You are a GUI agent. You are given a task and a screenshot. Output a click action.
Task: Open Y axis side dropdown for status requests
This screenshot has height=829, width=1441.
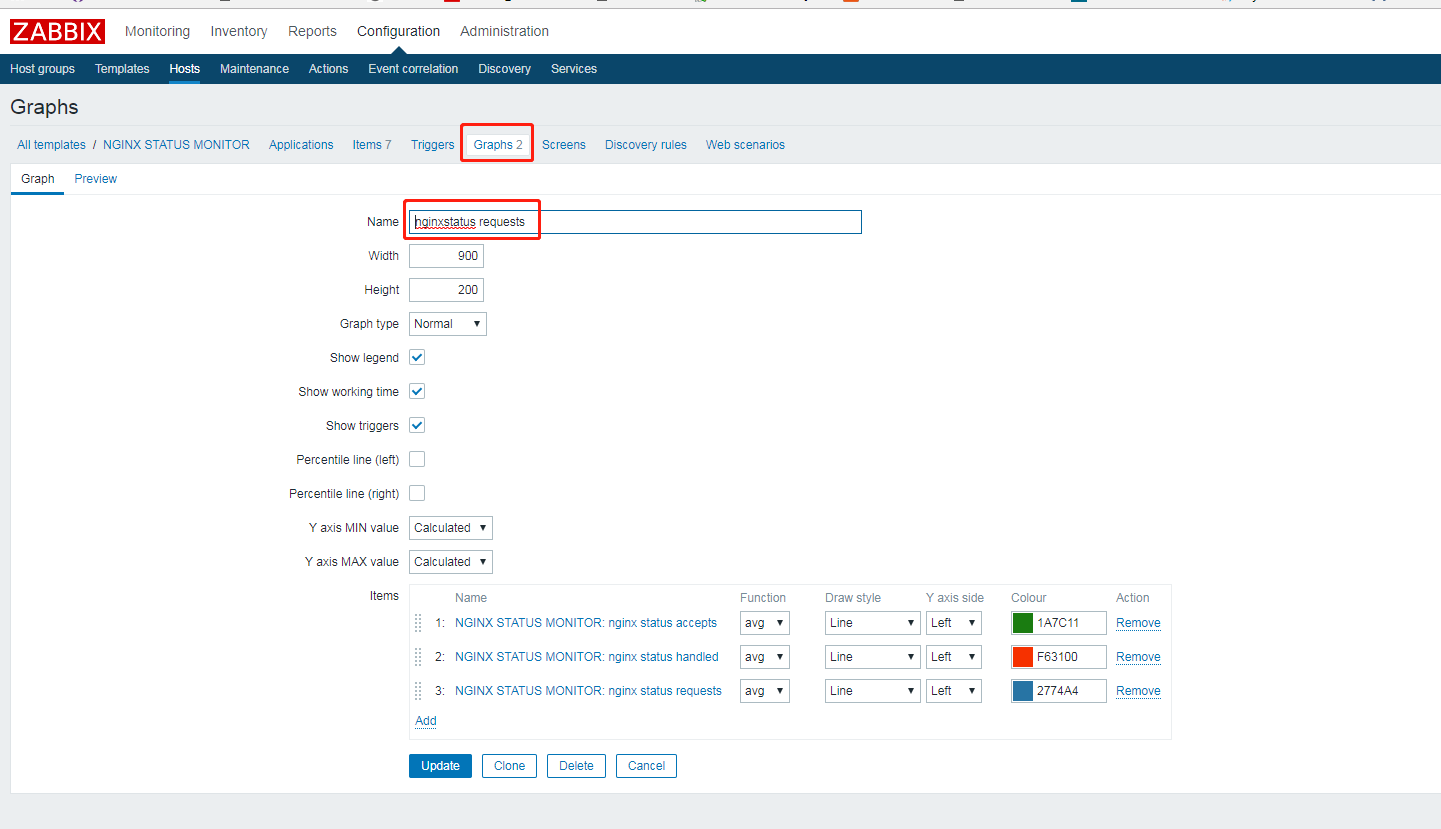(x=954, y=691)
